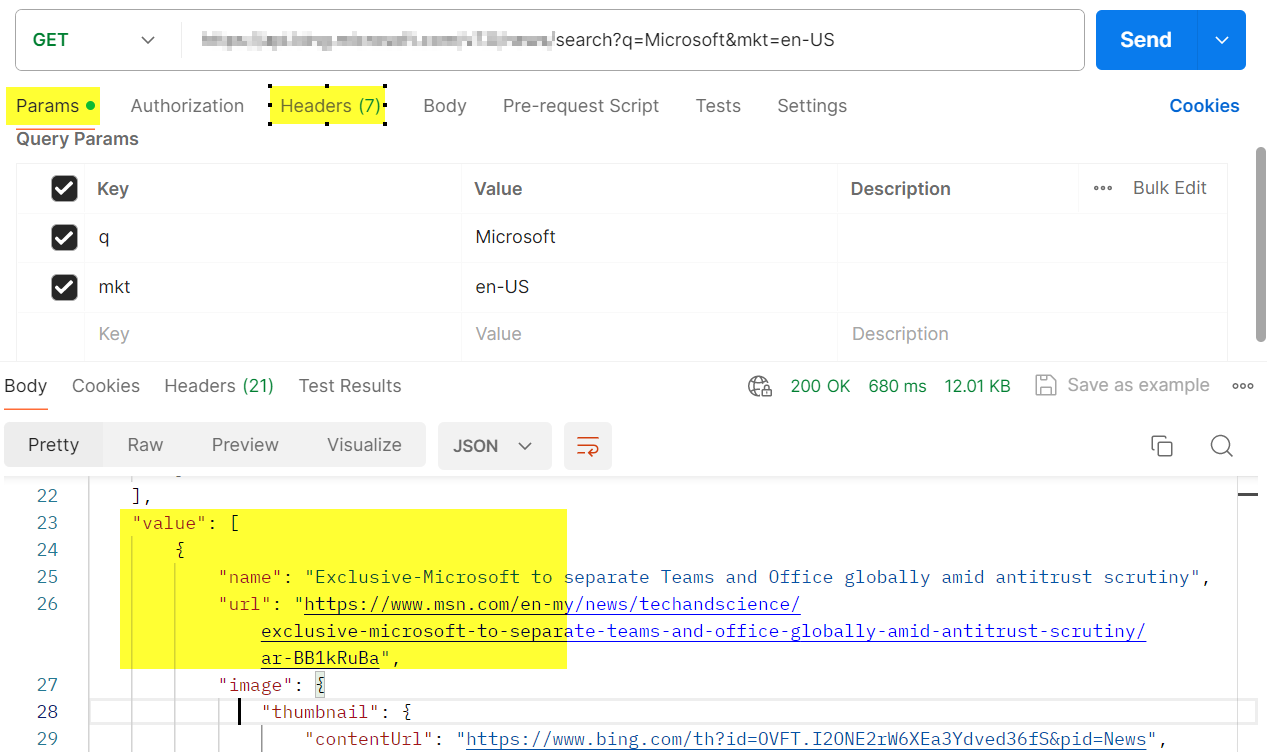Search the response body with magnifier icon
The height and width of the screenshot is (754, 1267).
1221,446
